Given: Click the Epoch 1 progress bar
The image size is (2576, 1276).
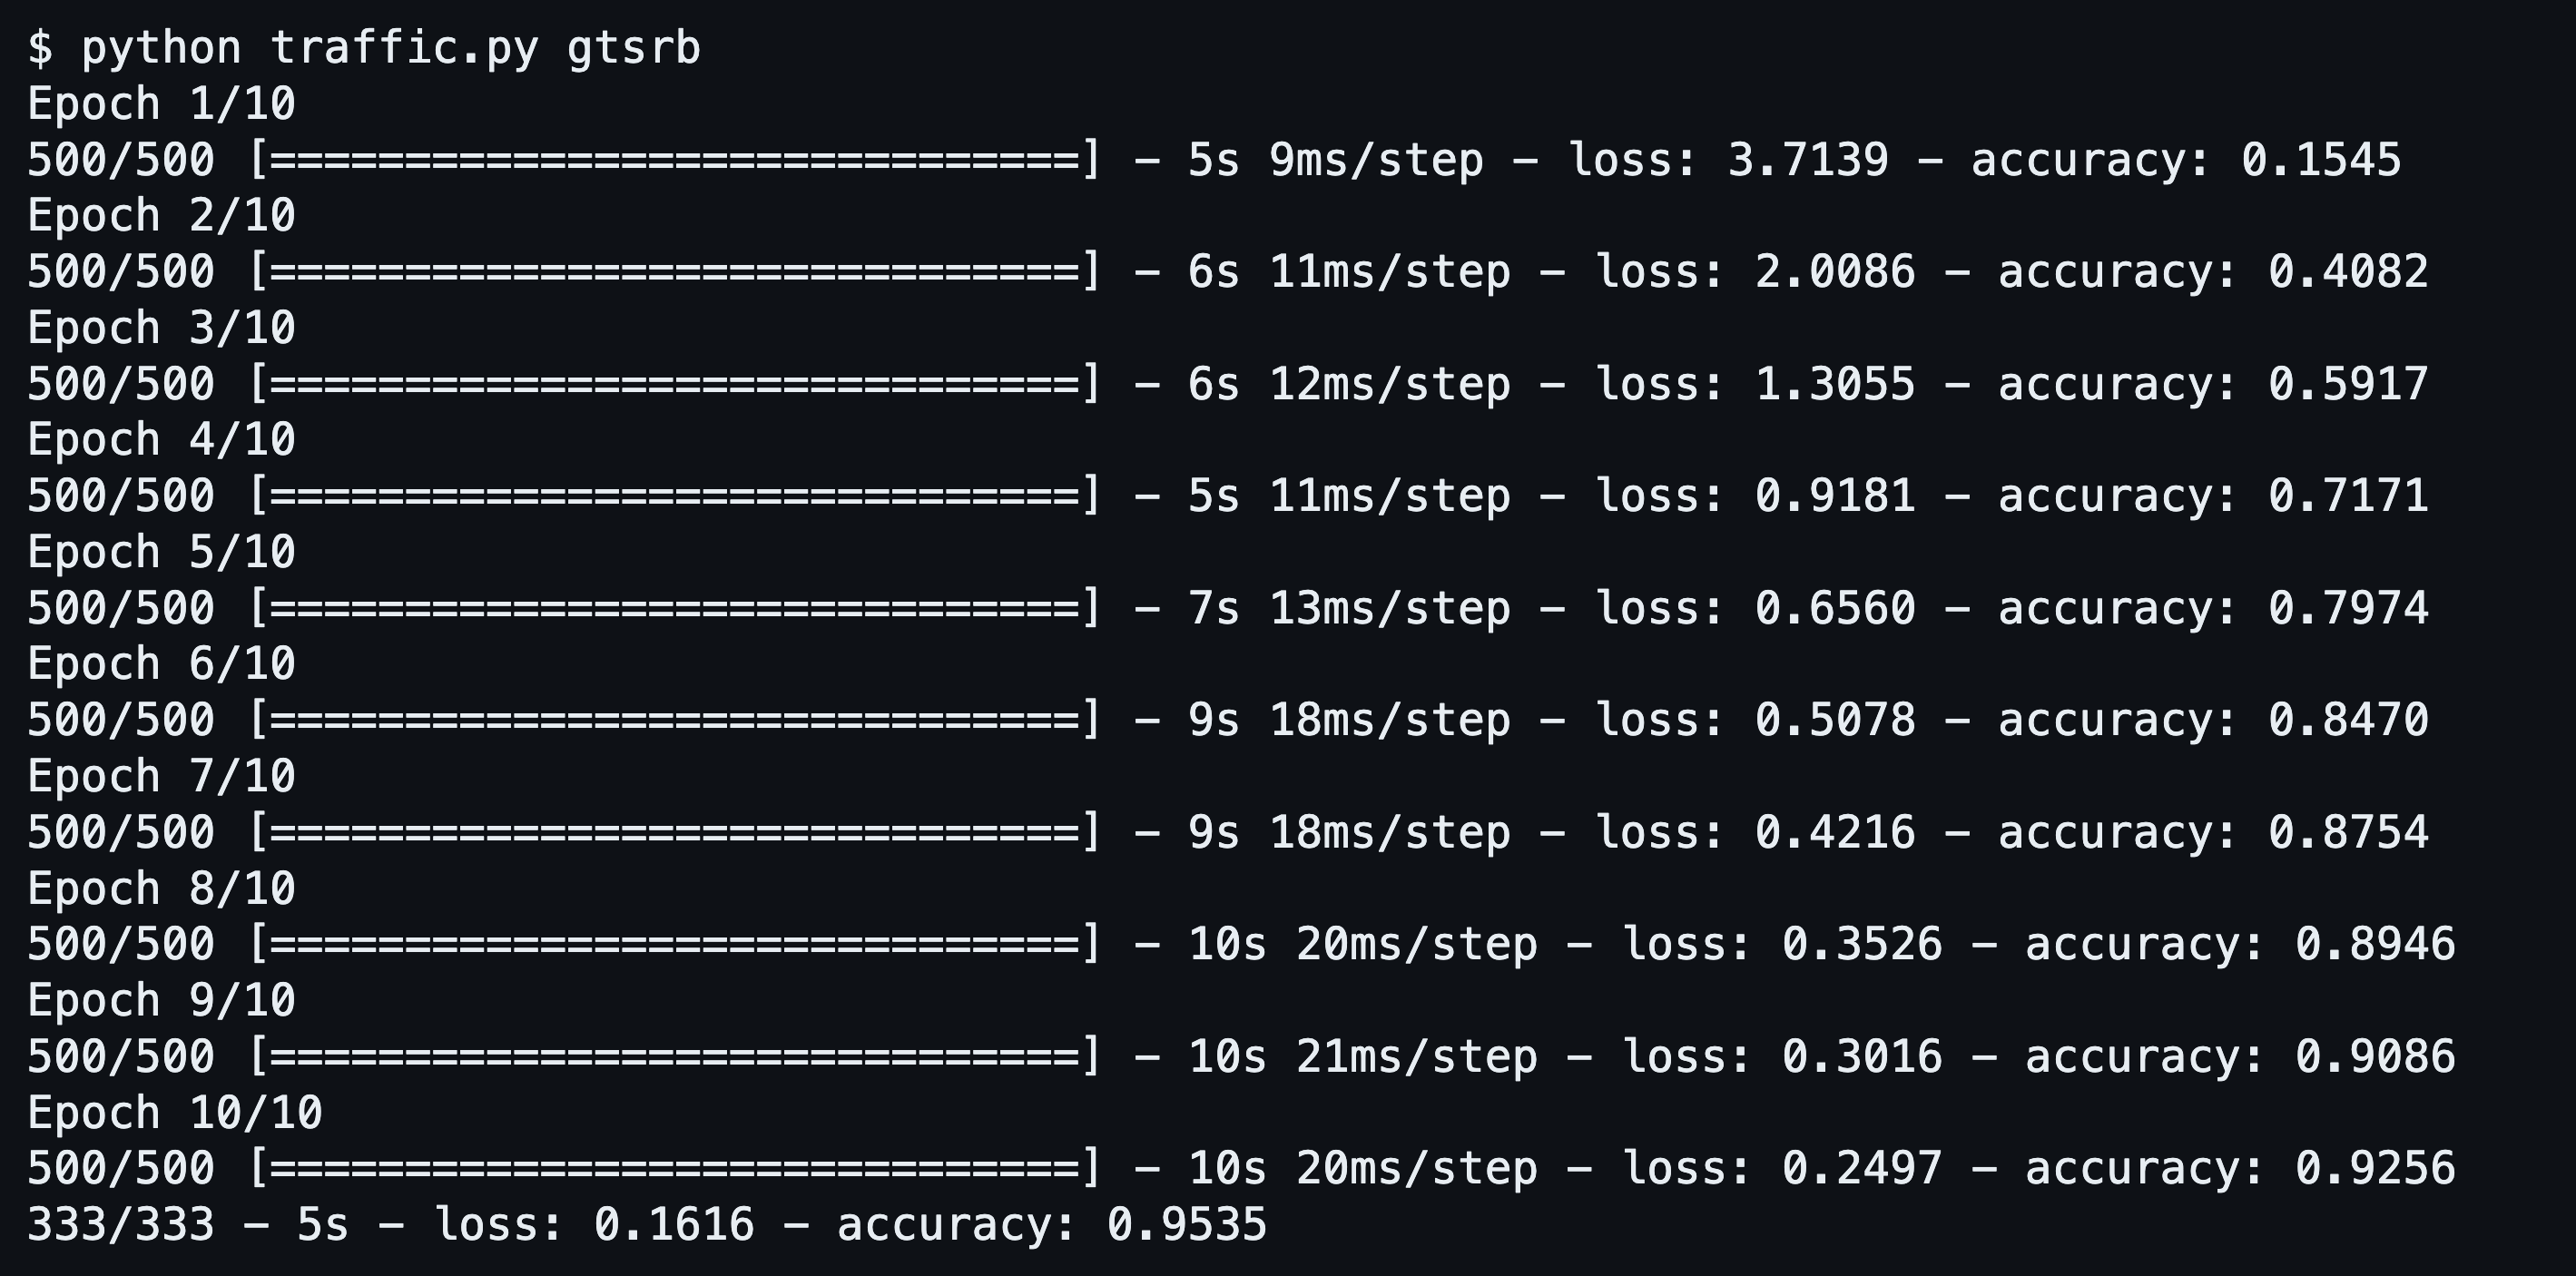Looking at the screenshot, I should (x=675, y=160).
